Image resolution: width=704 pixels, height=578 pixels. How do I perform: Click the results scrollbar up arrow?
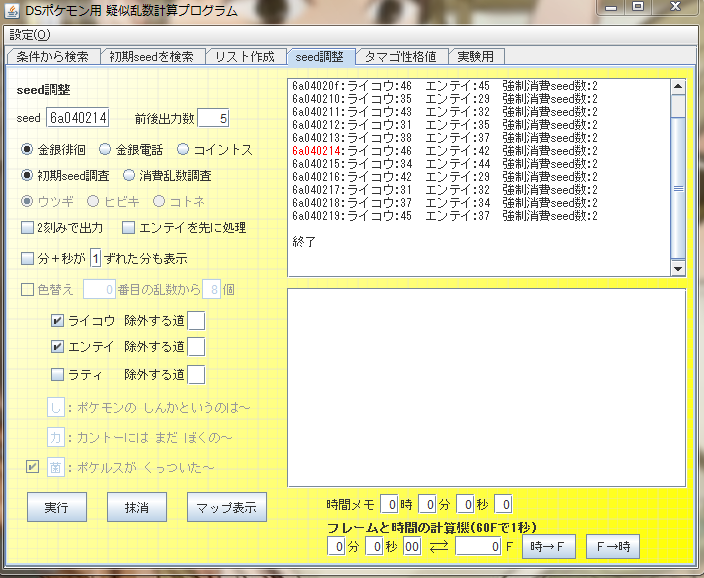click(x=678, y=86)
